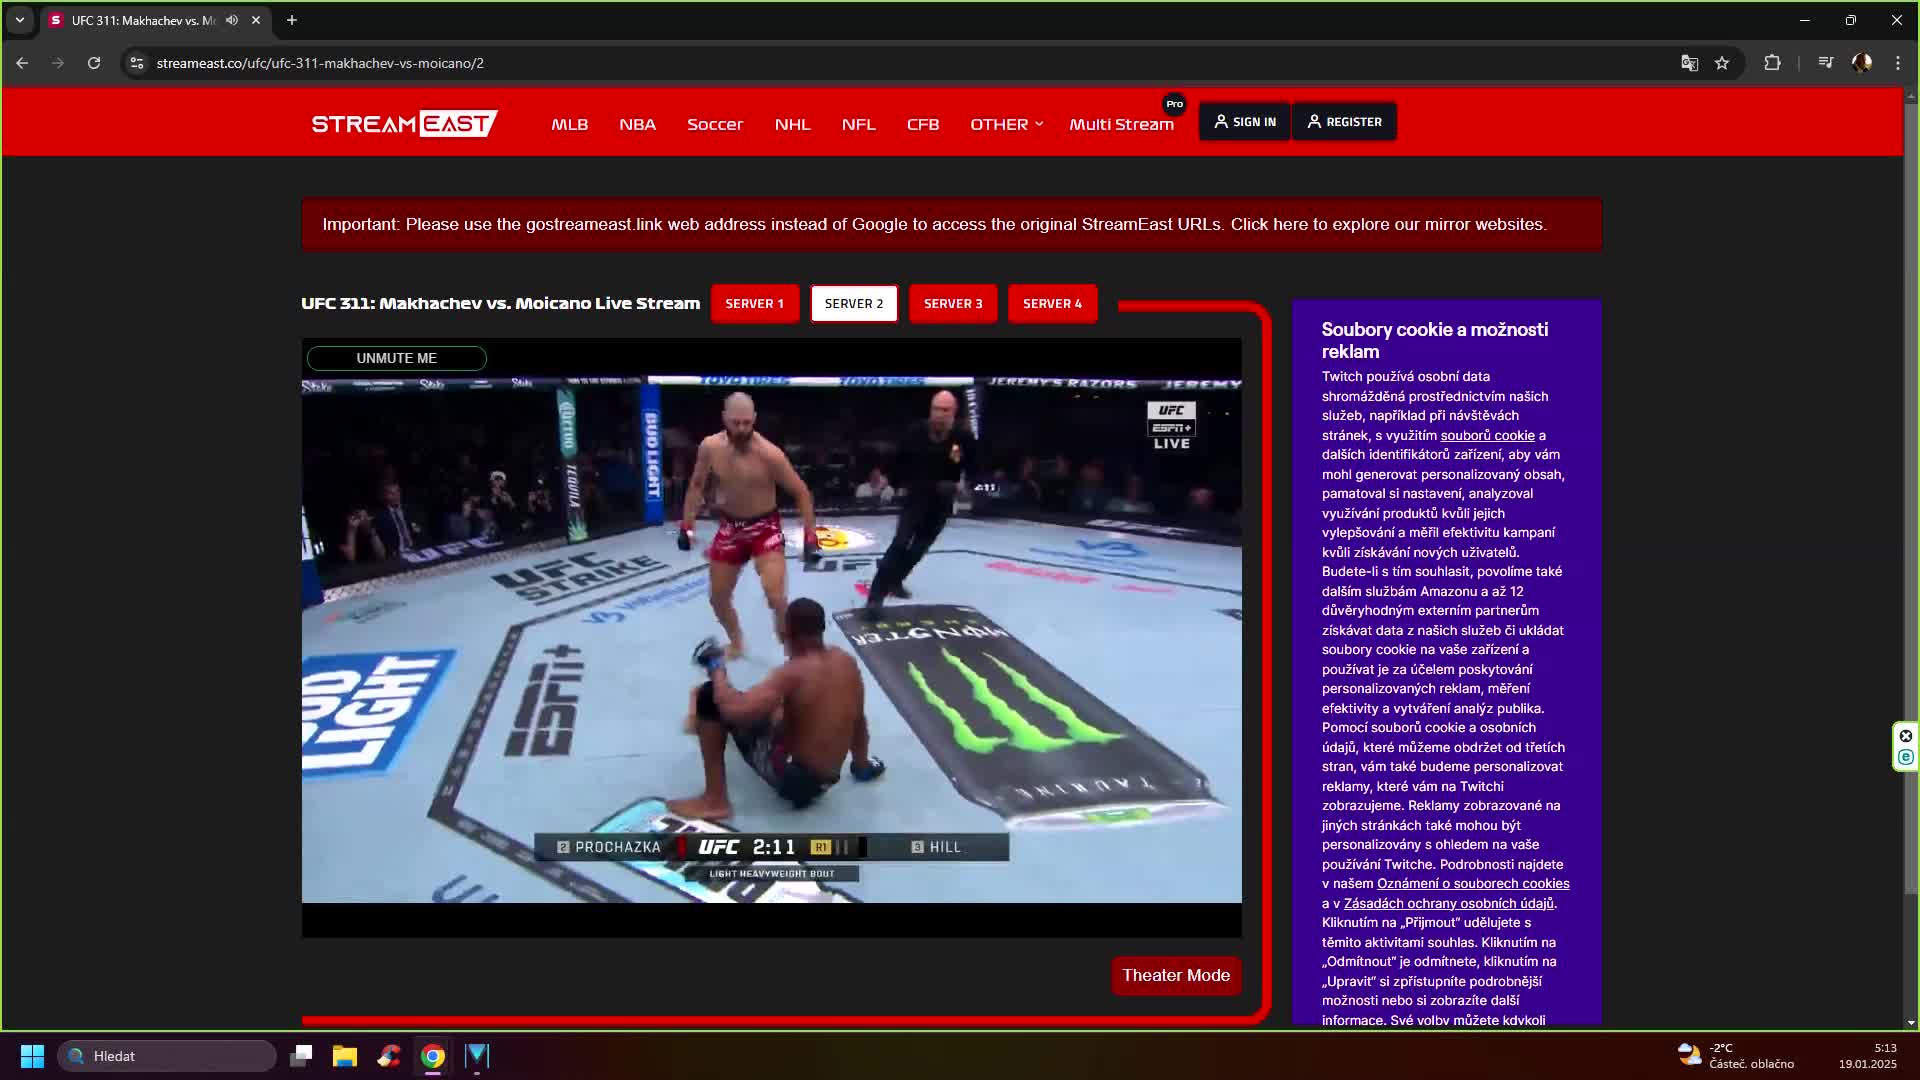1920x1080 pixels.
Task: Open 'Oznámení o souborech cookies' link
Action: coord(1473,884)
